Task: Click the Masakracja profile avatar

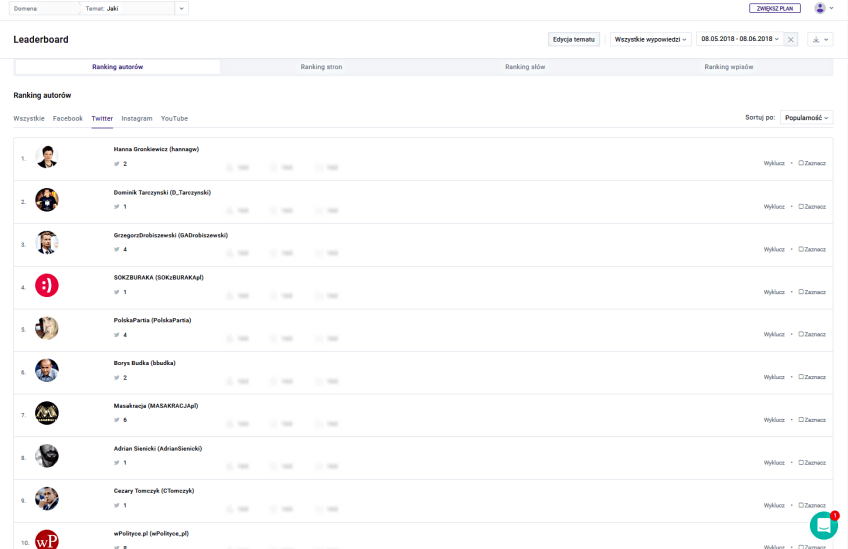Action: (x=47, y=413)
